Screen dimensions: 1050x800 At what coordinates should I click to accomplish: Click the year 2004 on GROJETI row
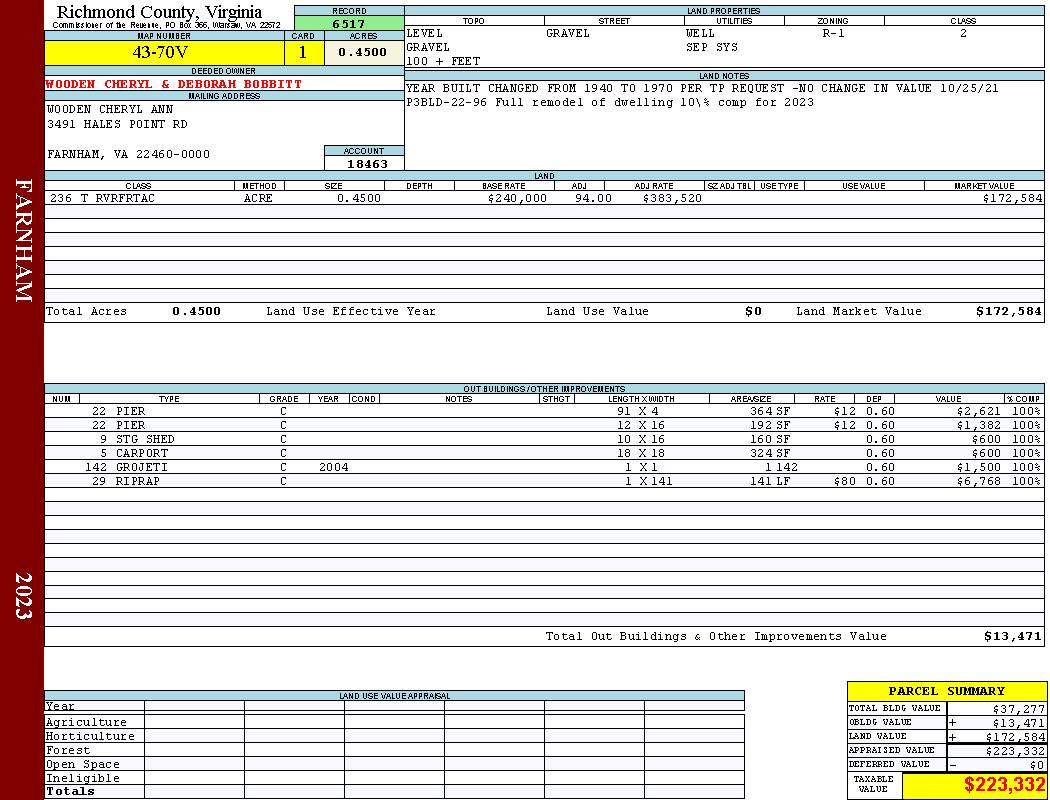click(x=333, y=468)
